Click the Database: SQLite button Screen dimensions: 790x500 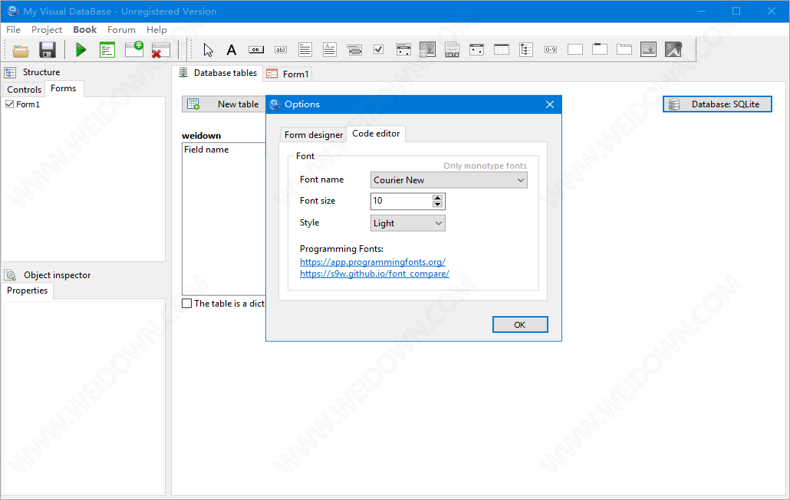tap(717, 104)
